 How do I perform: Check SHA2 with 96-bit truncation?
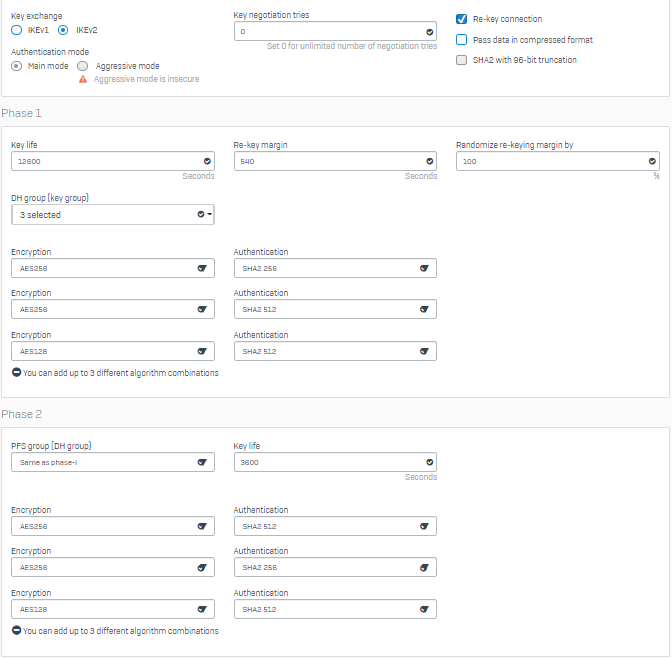point(461,60)
